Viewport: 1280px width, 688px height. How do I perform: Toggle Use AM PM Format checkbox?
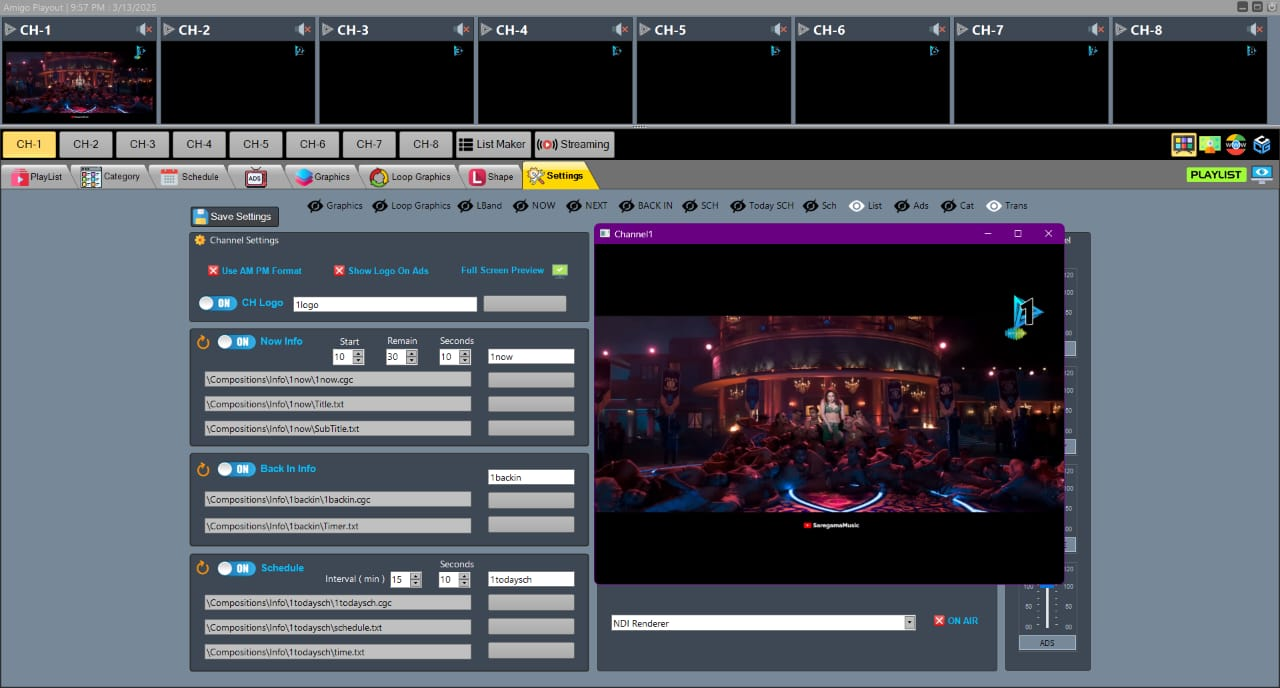coord(213,270)
